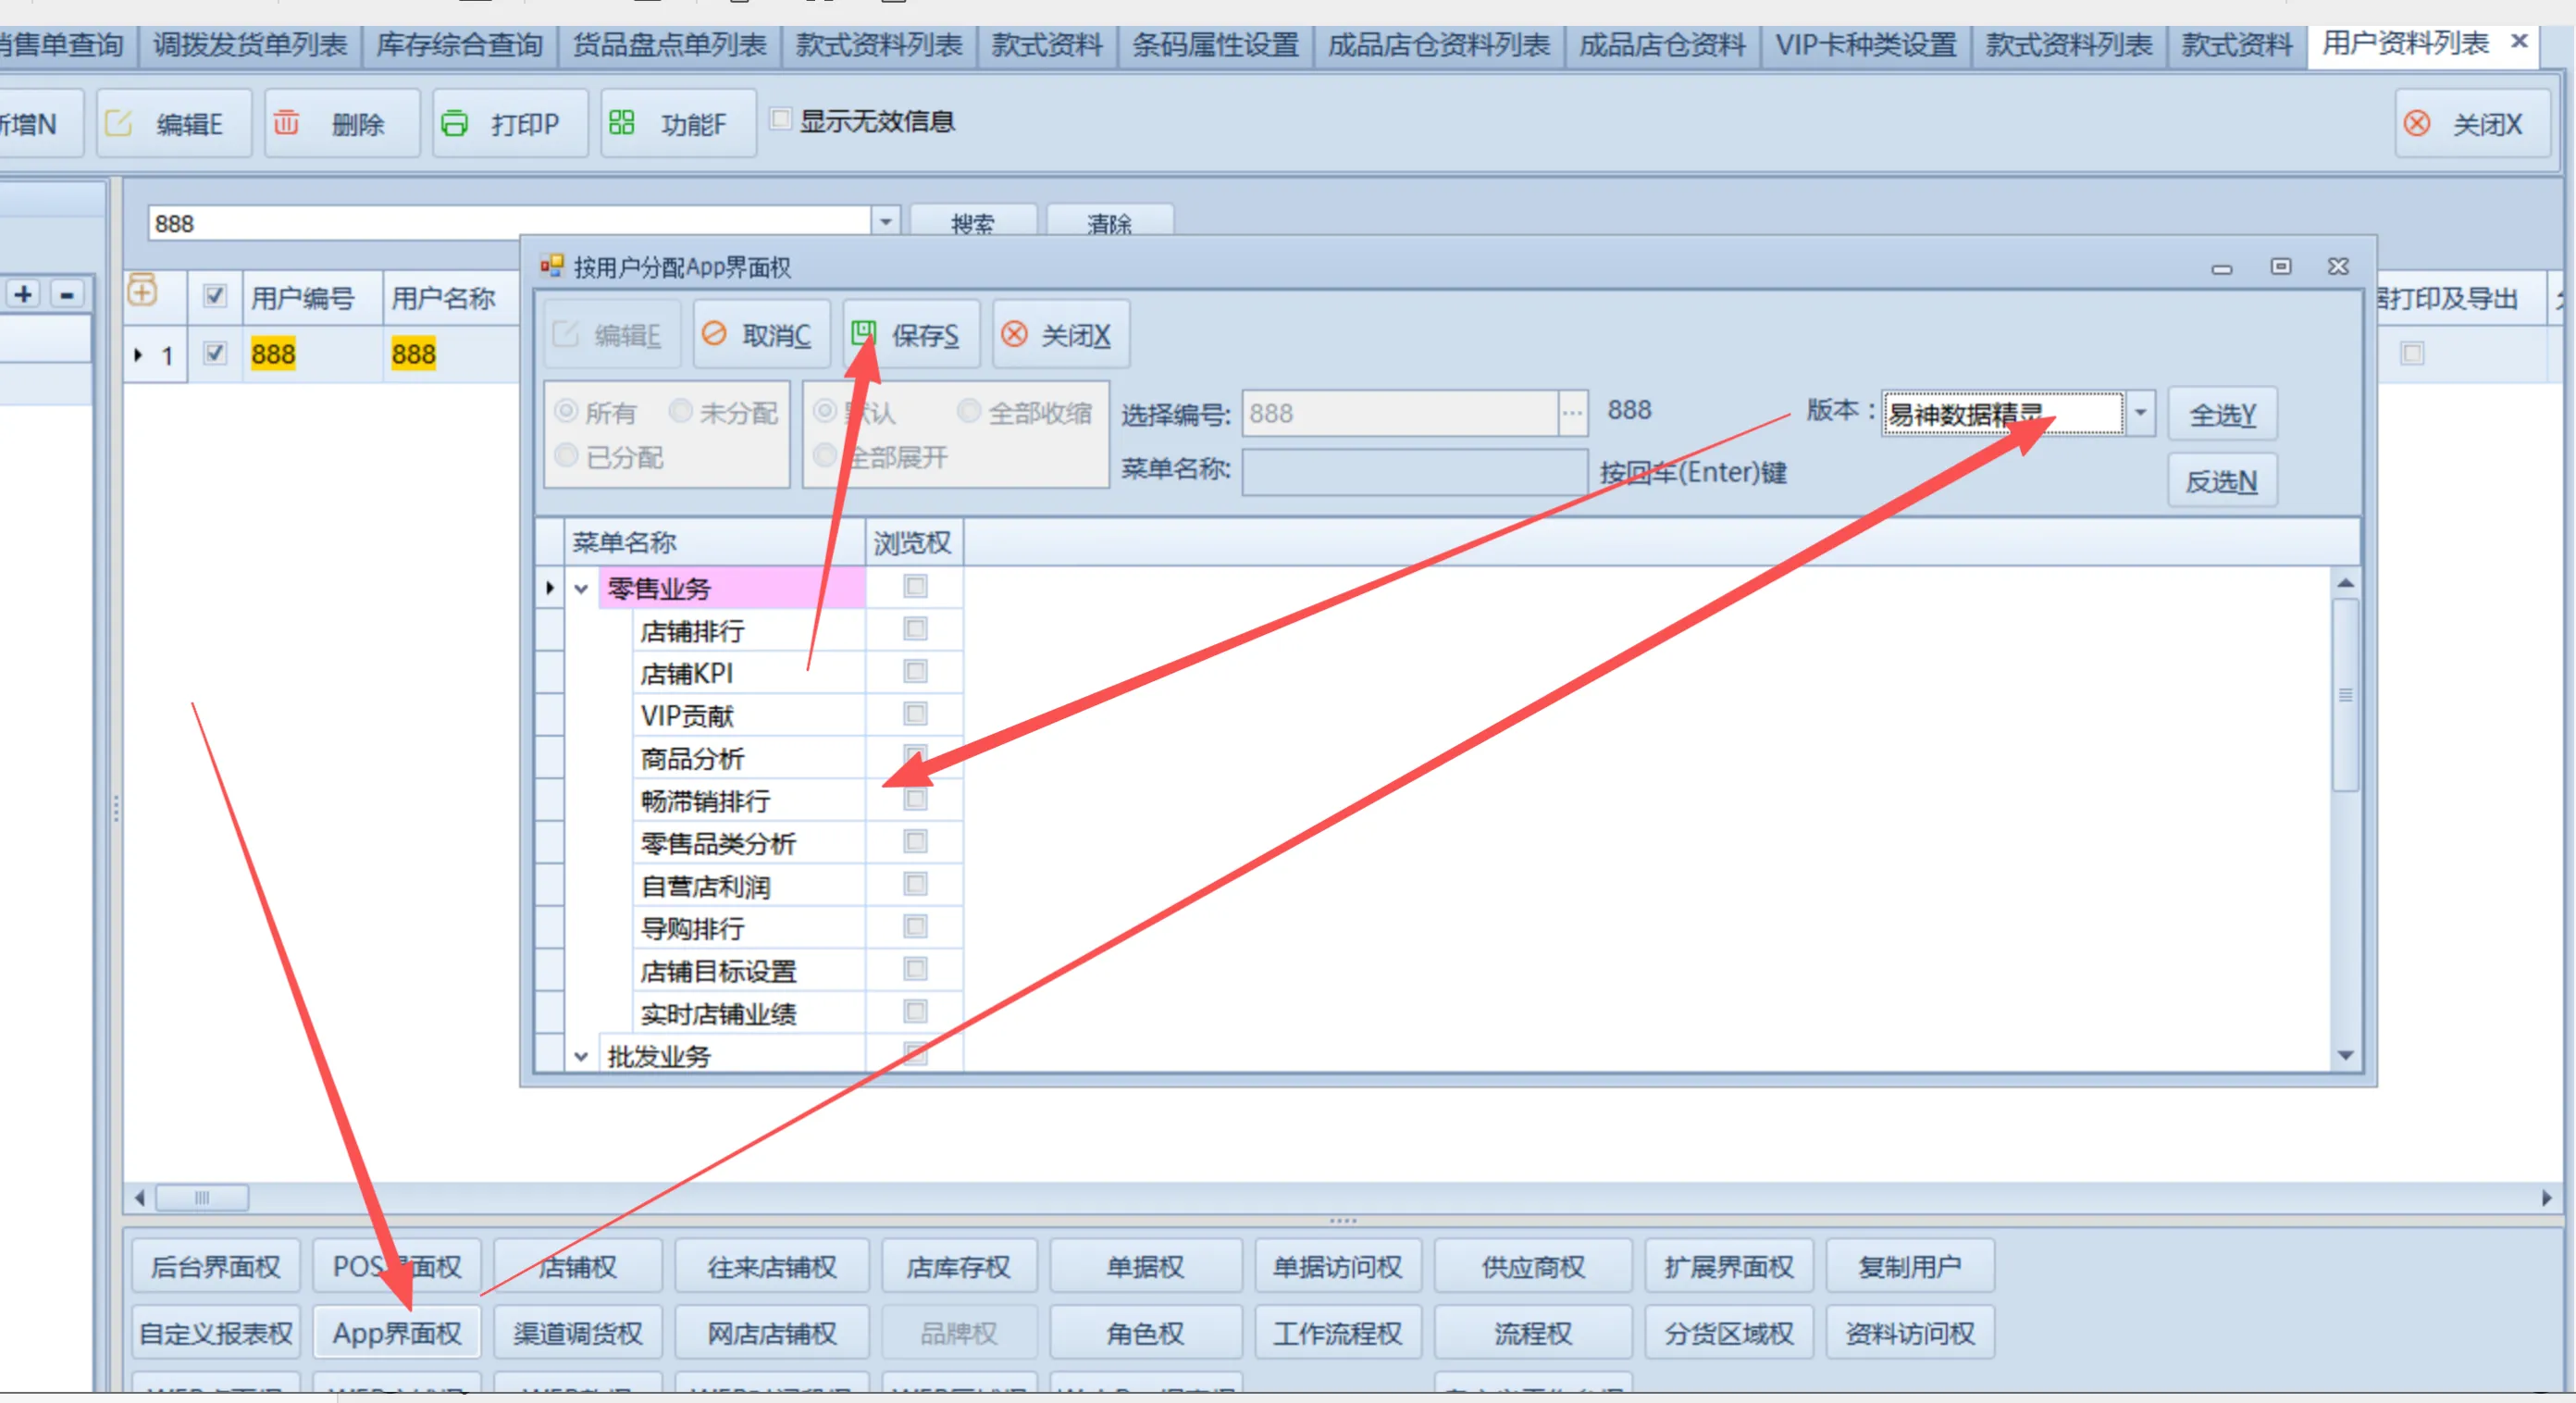Image resolution: width=2576 pixels, height=1403 pixels.
Task: Enable the 显示无效信息 checkbox
Action: pos(781,120)
